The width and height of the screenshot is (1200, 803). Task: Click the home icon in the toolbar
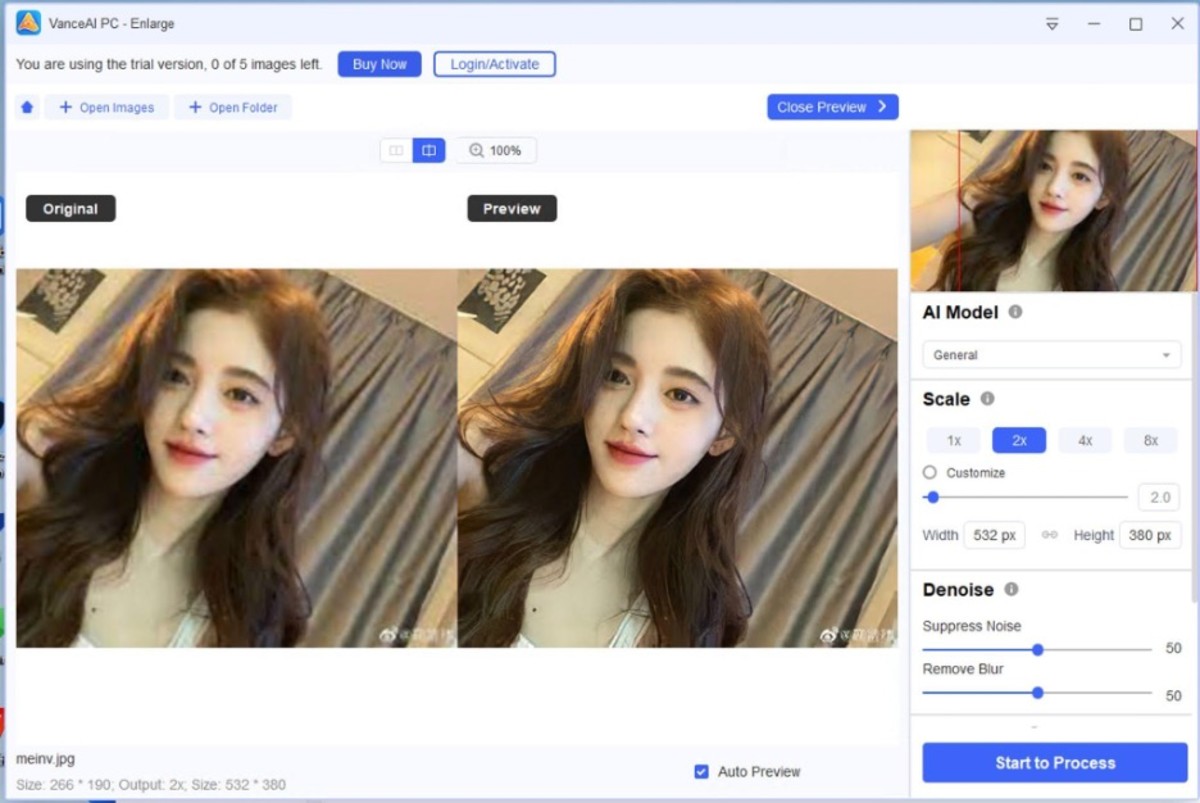point(27,106)
